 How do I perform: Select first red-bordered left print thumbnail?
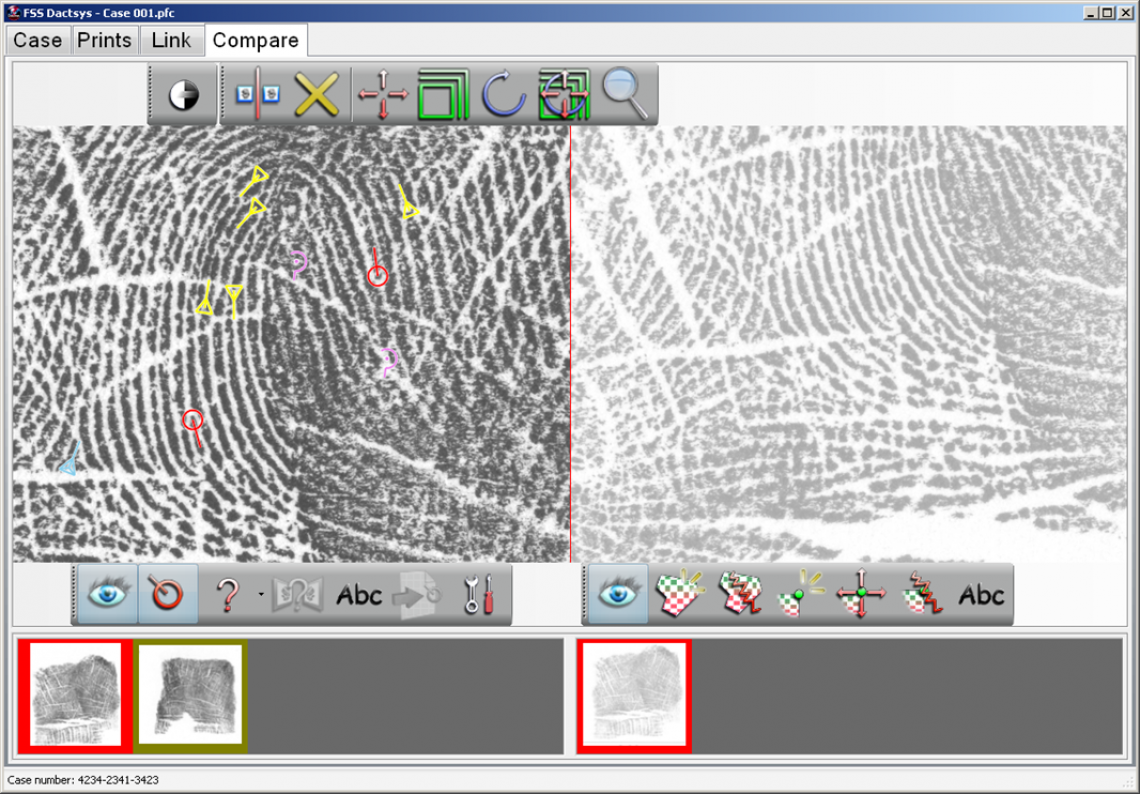[x=76, y=696]
